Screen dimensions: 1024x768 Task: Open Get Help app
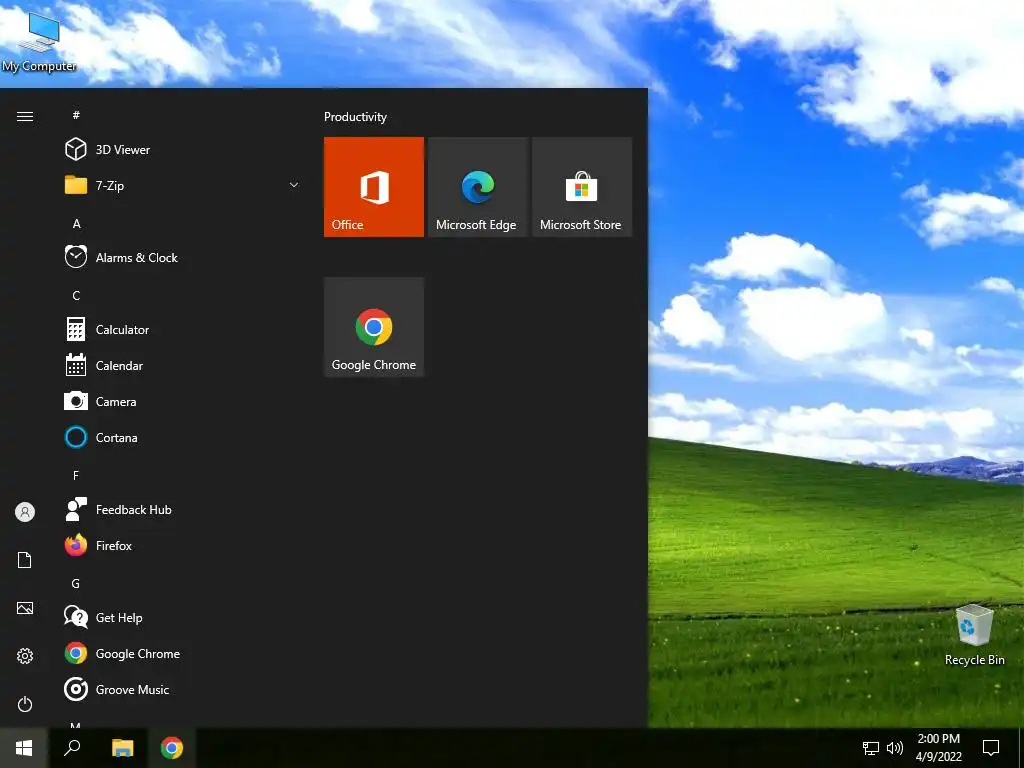pos(183,617)
